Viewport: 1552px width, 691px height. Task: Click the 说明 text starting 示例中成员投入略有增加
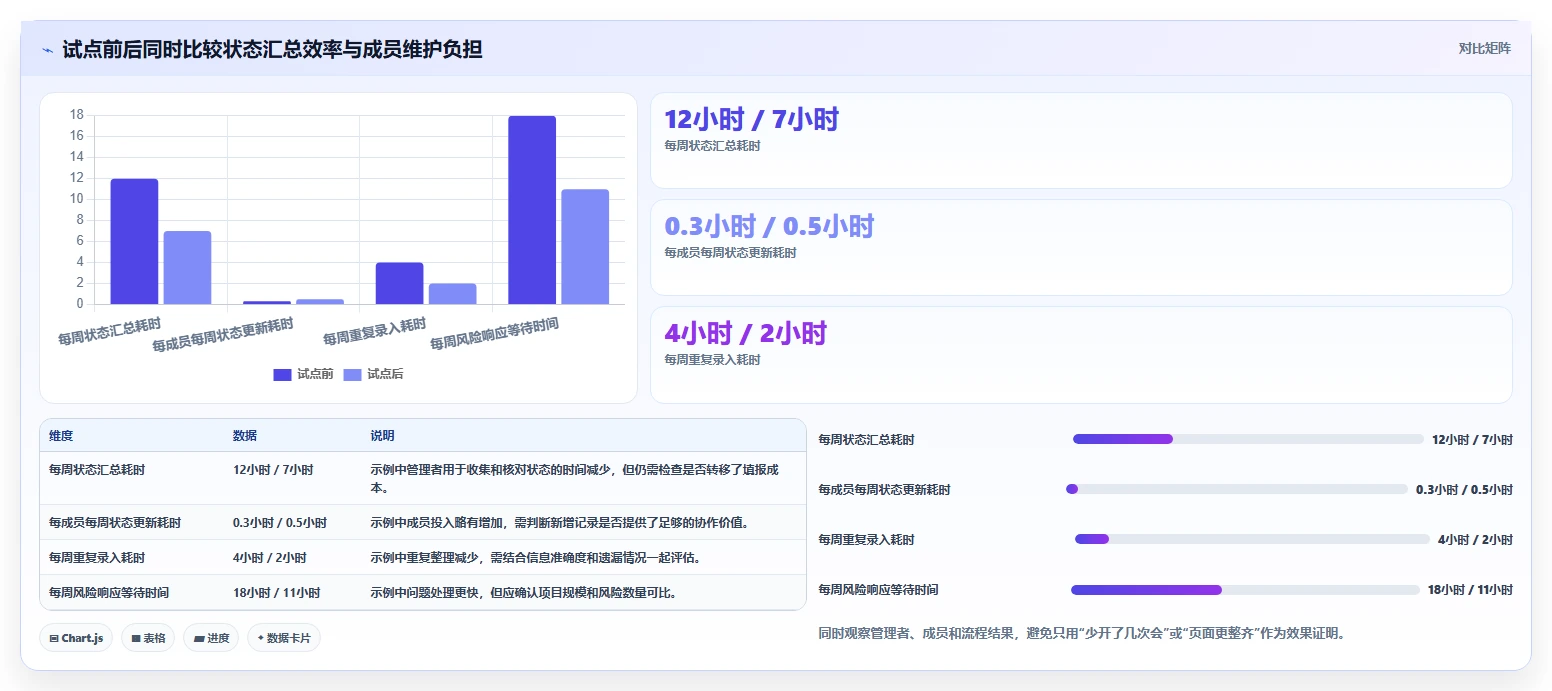click(560, 522)
